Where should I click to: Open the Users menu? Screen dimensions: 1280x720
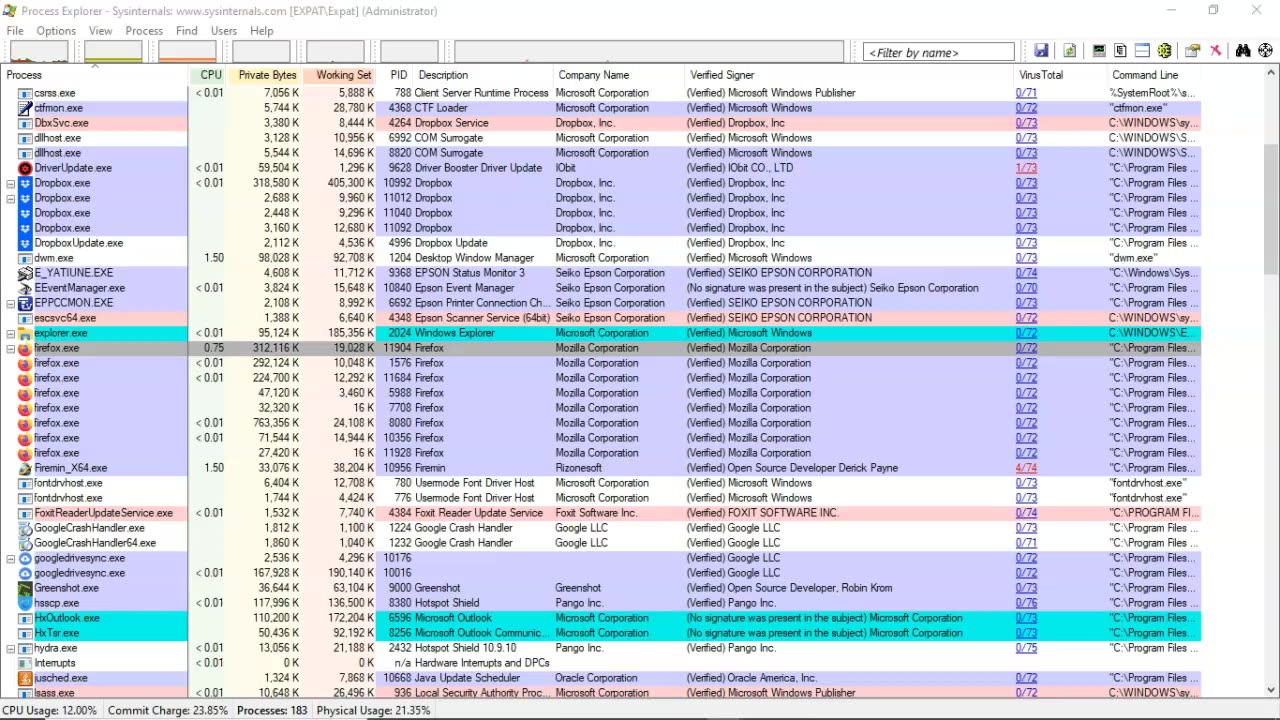tap(224, 31)
